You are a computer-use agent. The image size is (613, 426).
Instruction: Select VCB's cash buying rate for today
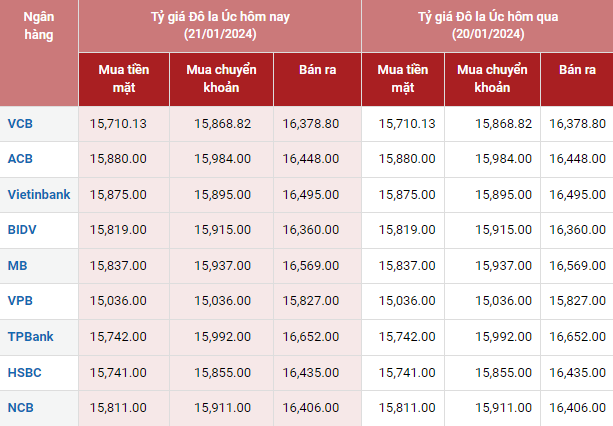point(118,123)
